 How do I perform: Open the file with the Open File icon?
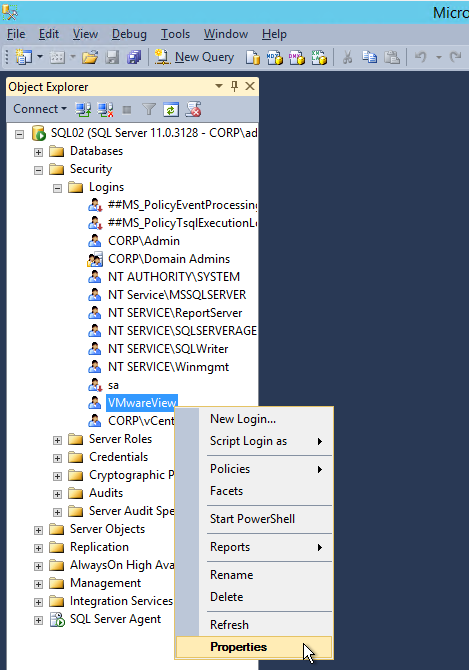click(90, 57)
